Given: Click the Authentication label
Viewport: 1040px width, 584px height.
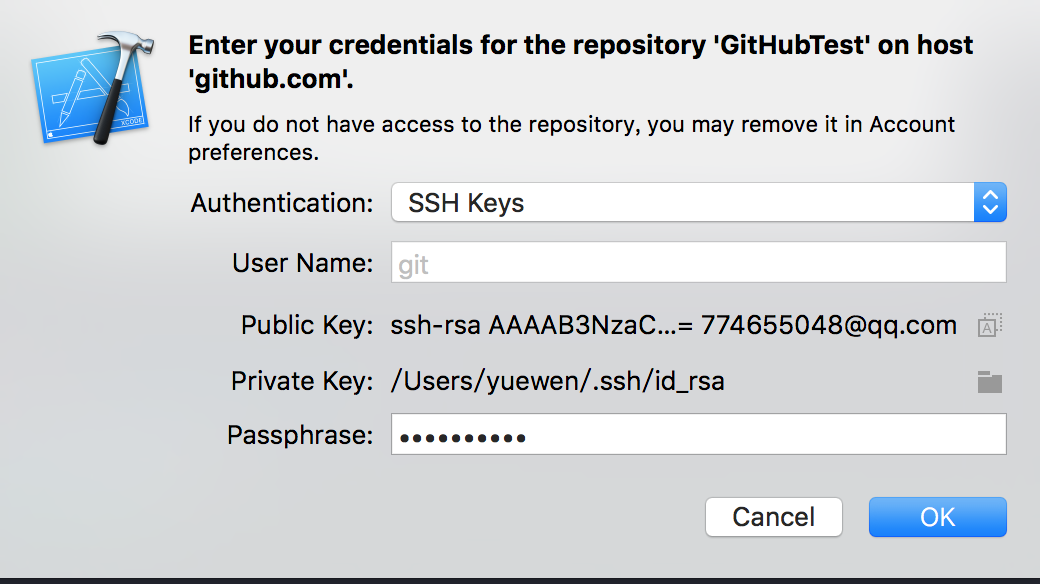Looking at the screenshot, I should 282,203.
